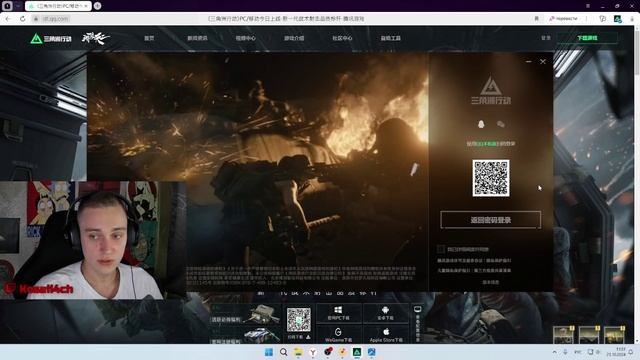The width and height of the screenshot is (640, 360).
Task: Open File Explorer from the taskbar
Action: 298,352
